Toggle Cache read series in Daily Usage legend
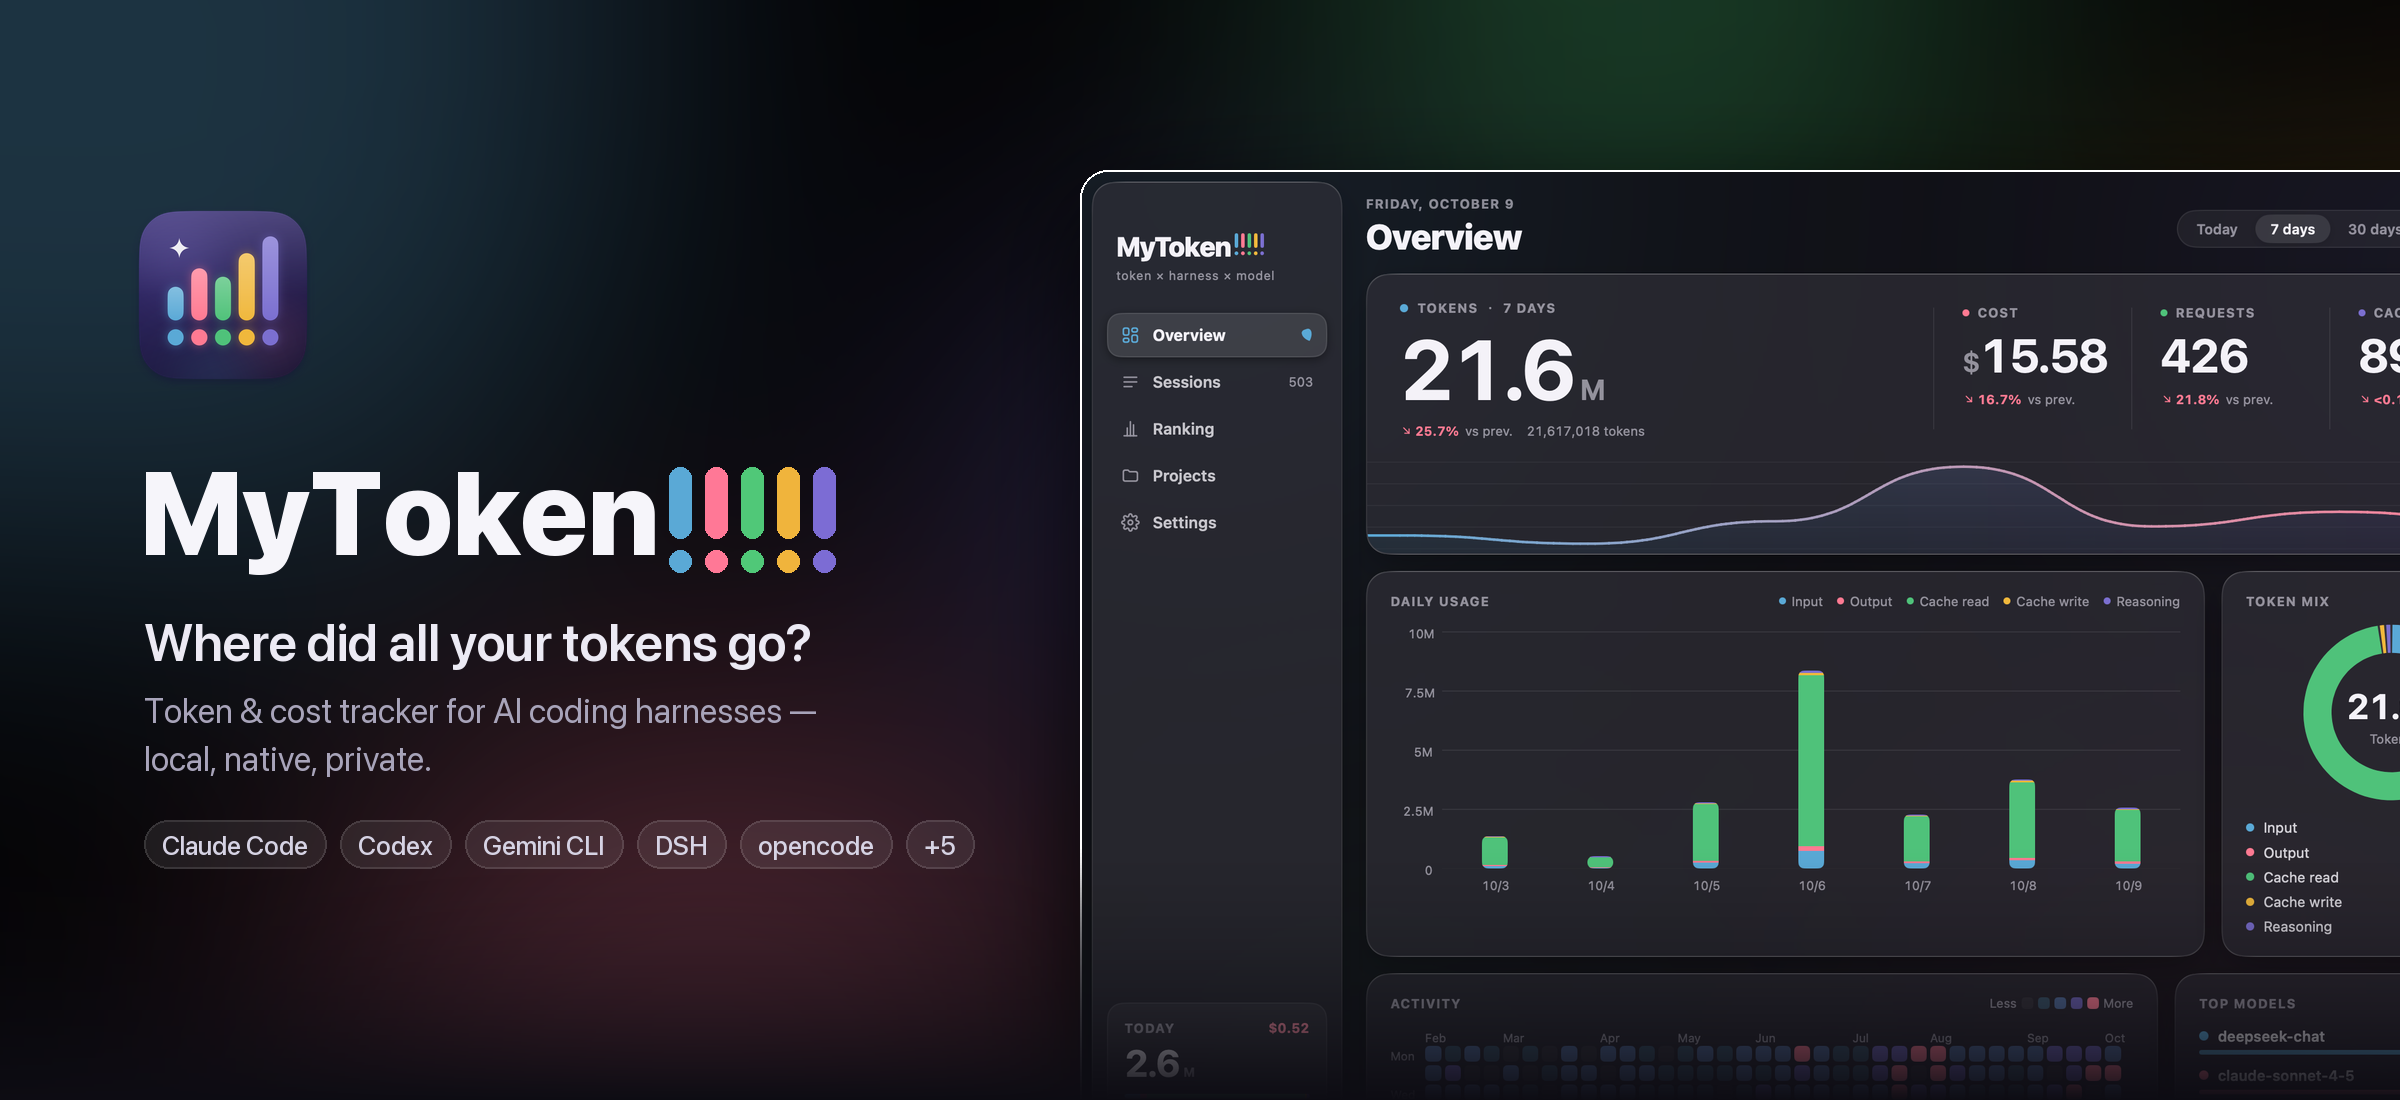Viewport: 2400px width, 1100px height. coord(1947,601)
